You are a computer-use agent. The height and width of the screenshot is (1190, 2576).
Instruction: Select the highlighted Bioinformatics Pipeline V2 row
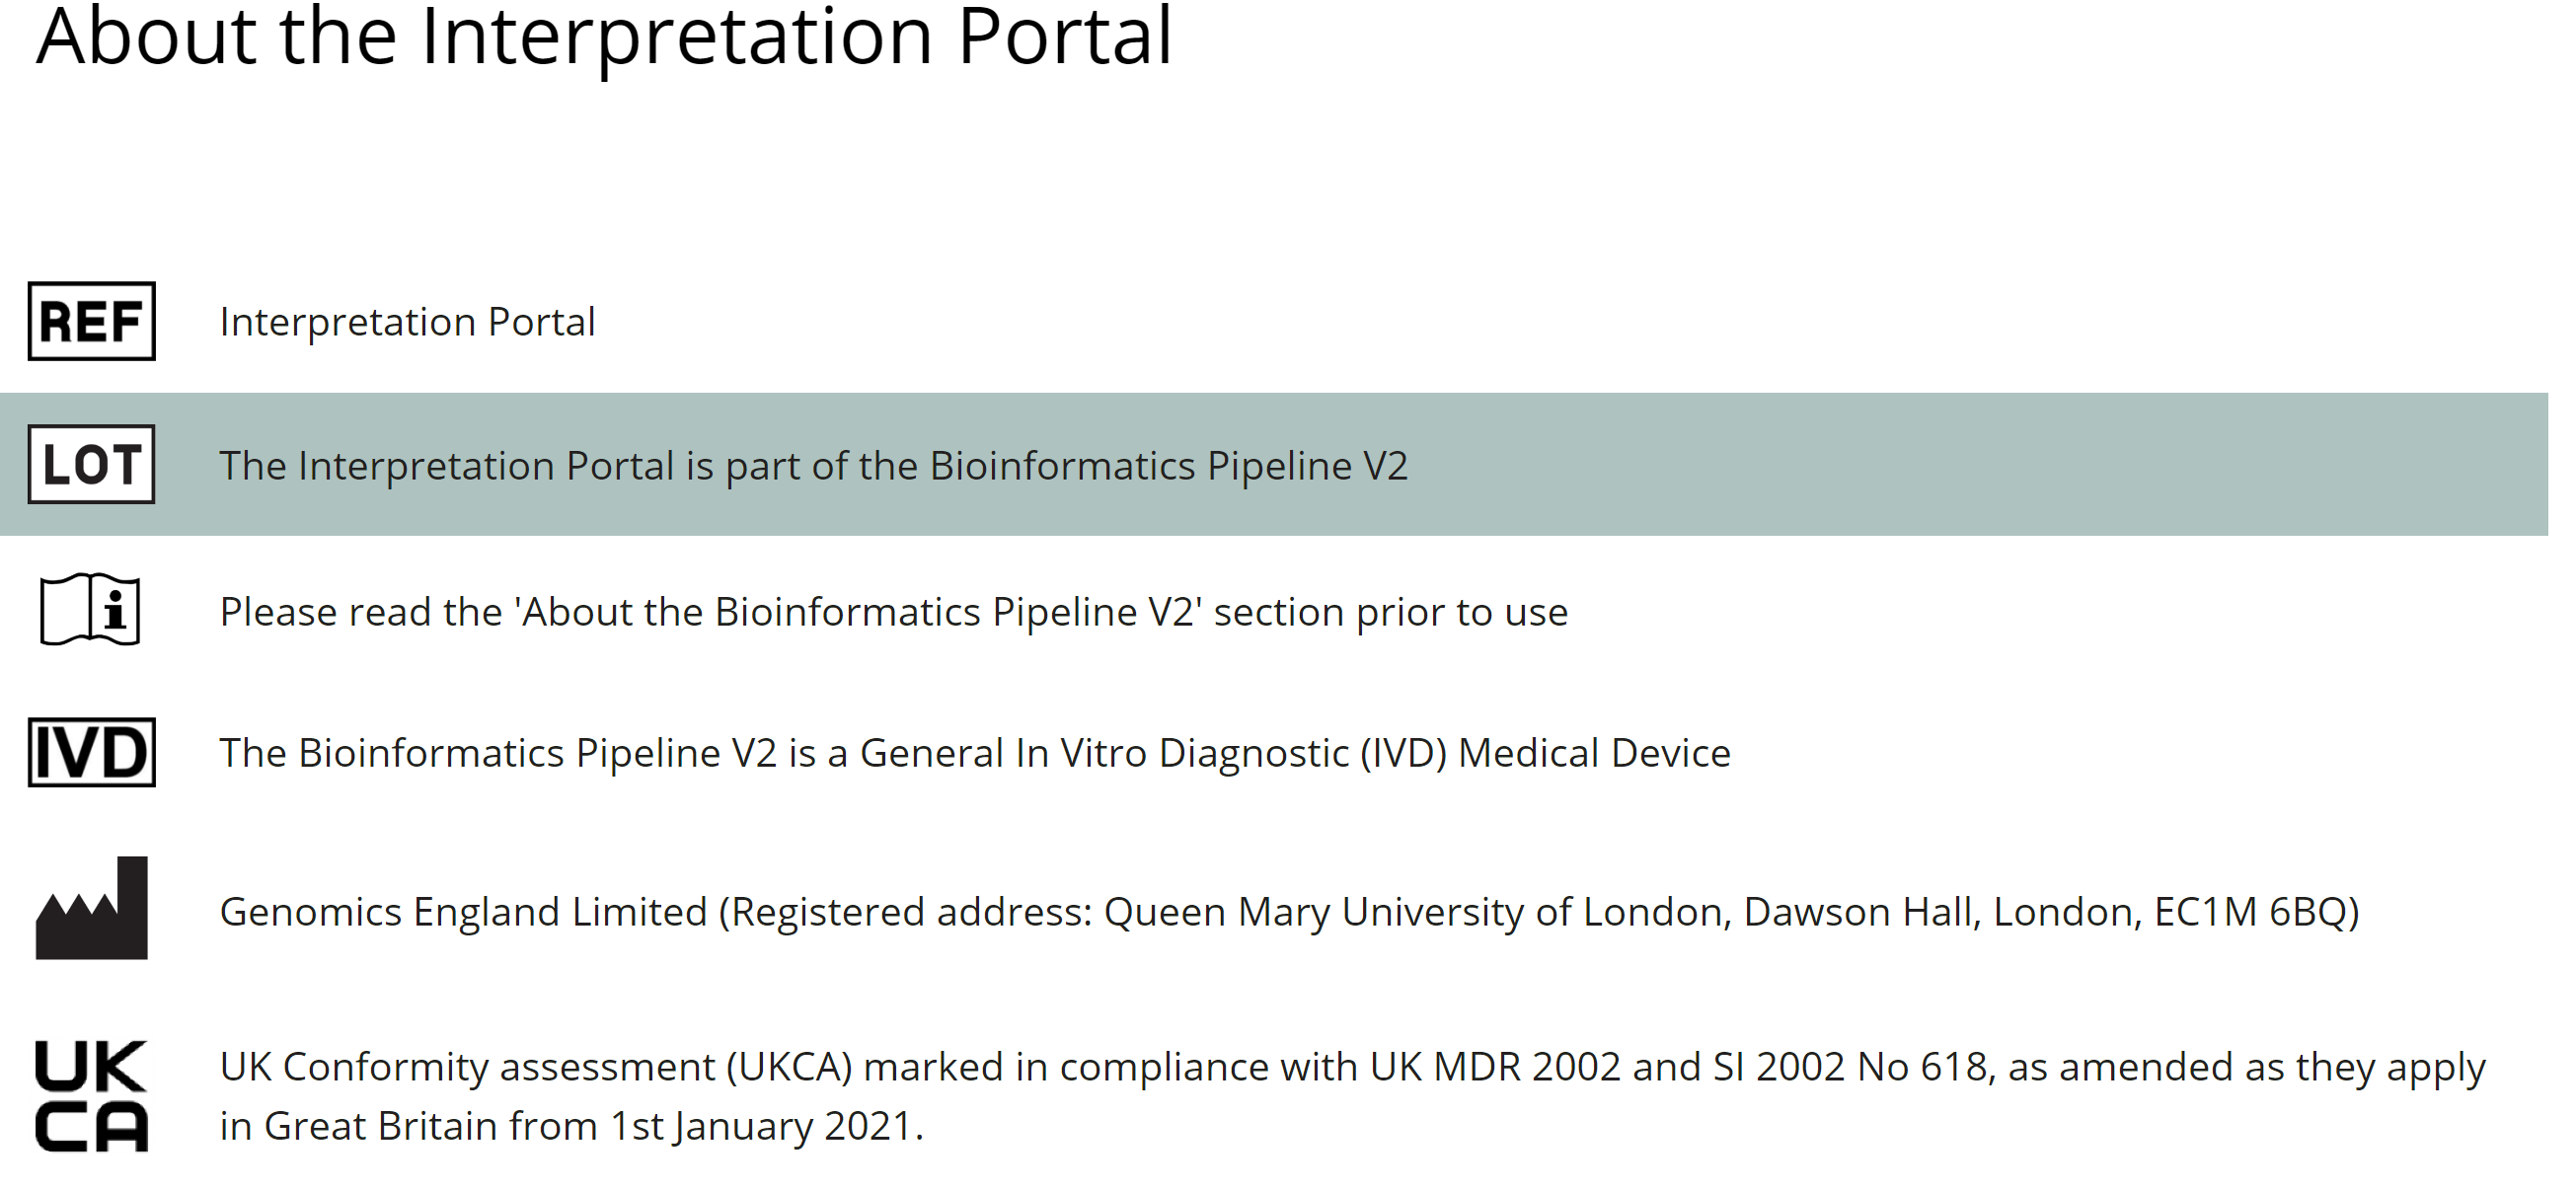(1274, 464)
